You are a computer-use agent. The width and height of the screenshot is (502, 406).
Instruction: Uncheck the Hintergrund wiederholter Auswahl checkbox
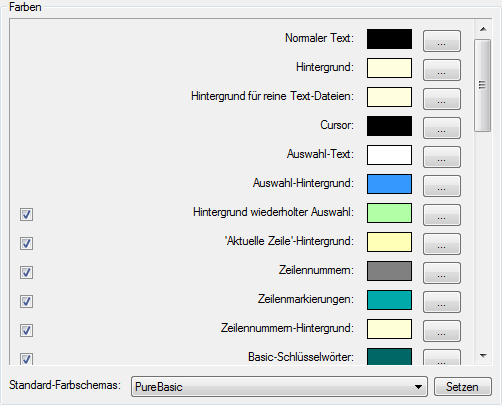click(x=26, y=214)
